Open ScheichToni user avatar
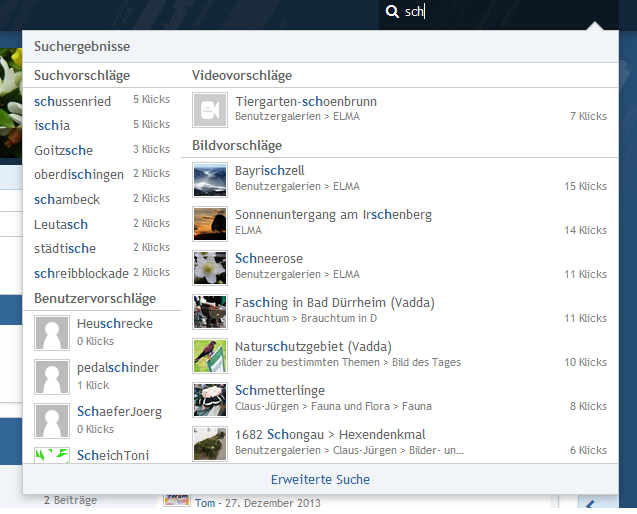The height and width of the screenshot is (514, 637). (x=52, y=455)
